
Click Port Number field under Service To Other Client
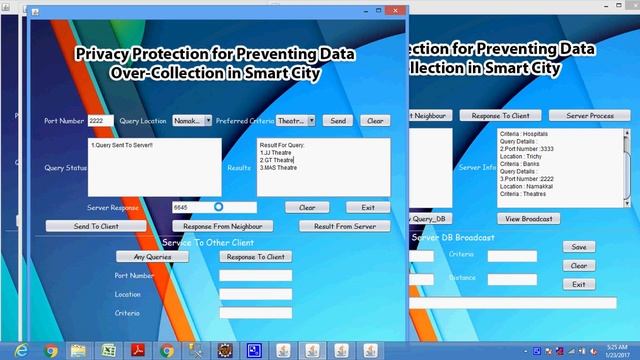point(256,276)
